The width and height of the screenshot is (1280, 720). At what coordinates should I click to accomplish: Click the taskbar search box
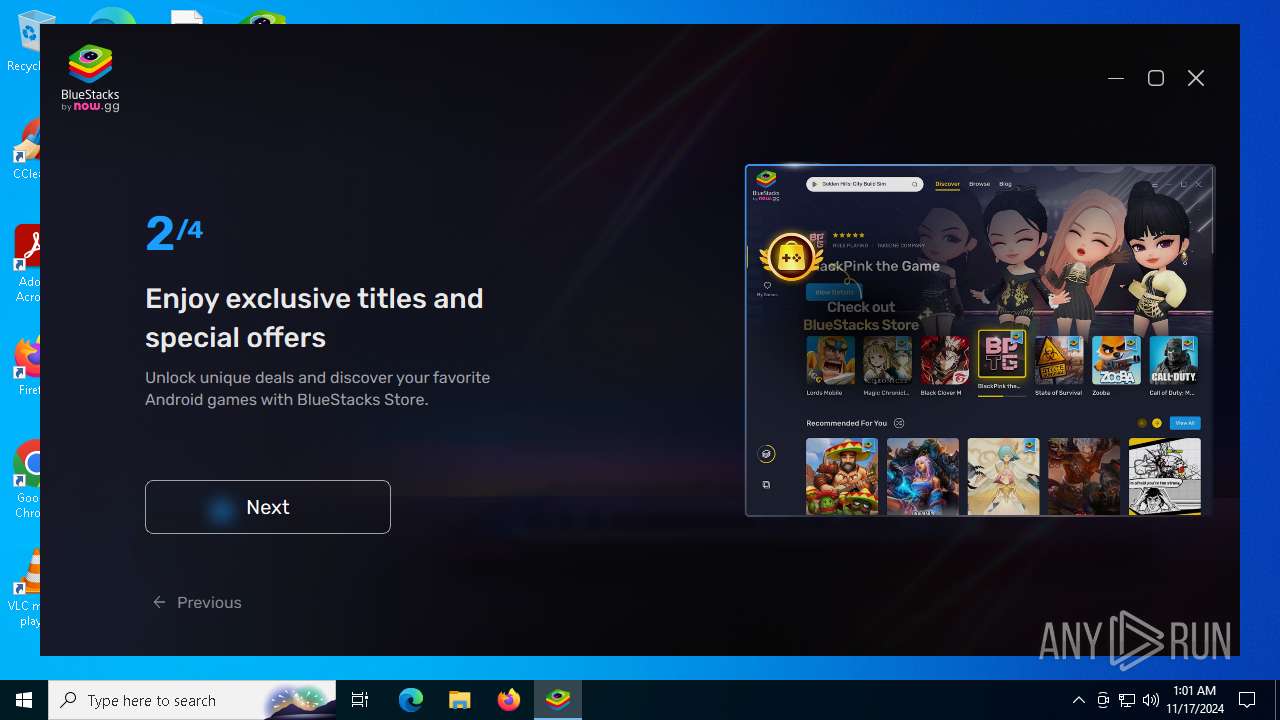coord(192,700)
